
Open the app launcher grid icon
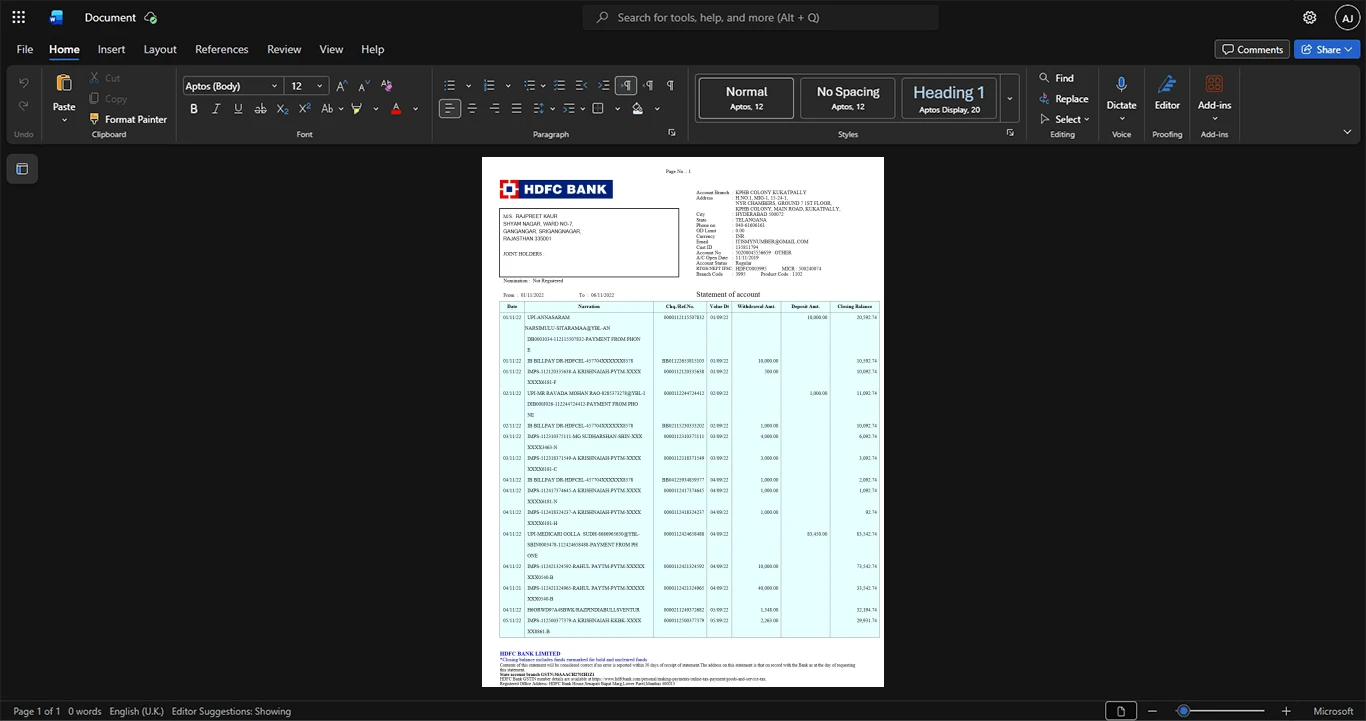[18, 17]
